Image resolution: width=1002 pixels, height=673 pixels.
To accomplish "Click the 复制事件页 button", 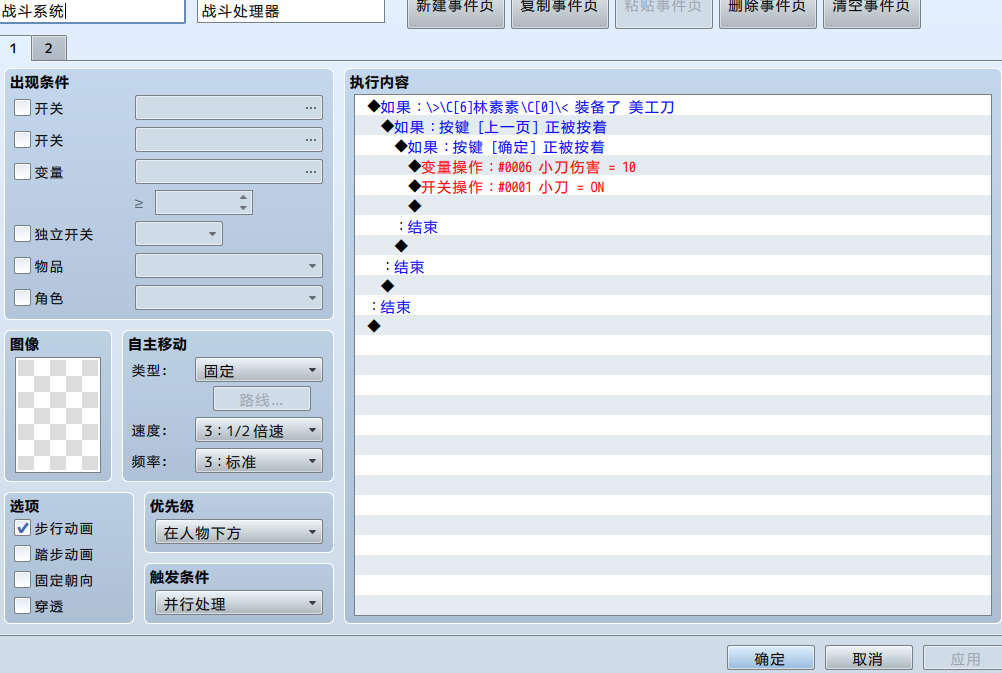I will [560, 12].
